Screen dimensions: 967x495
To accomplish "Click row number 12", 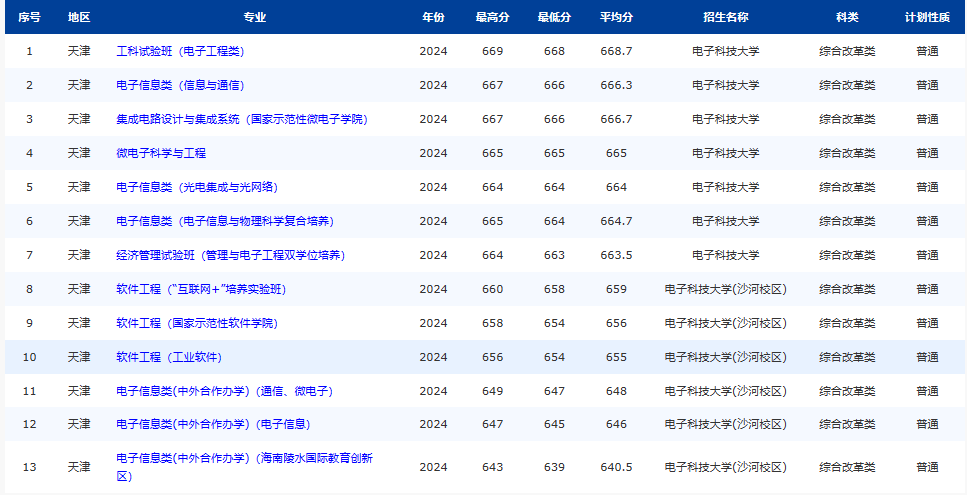I will pyautogui.click(x=29, y=424).
